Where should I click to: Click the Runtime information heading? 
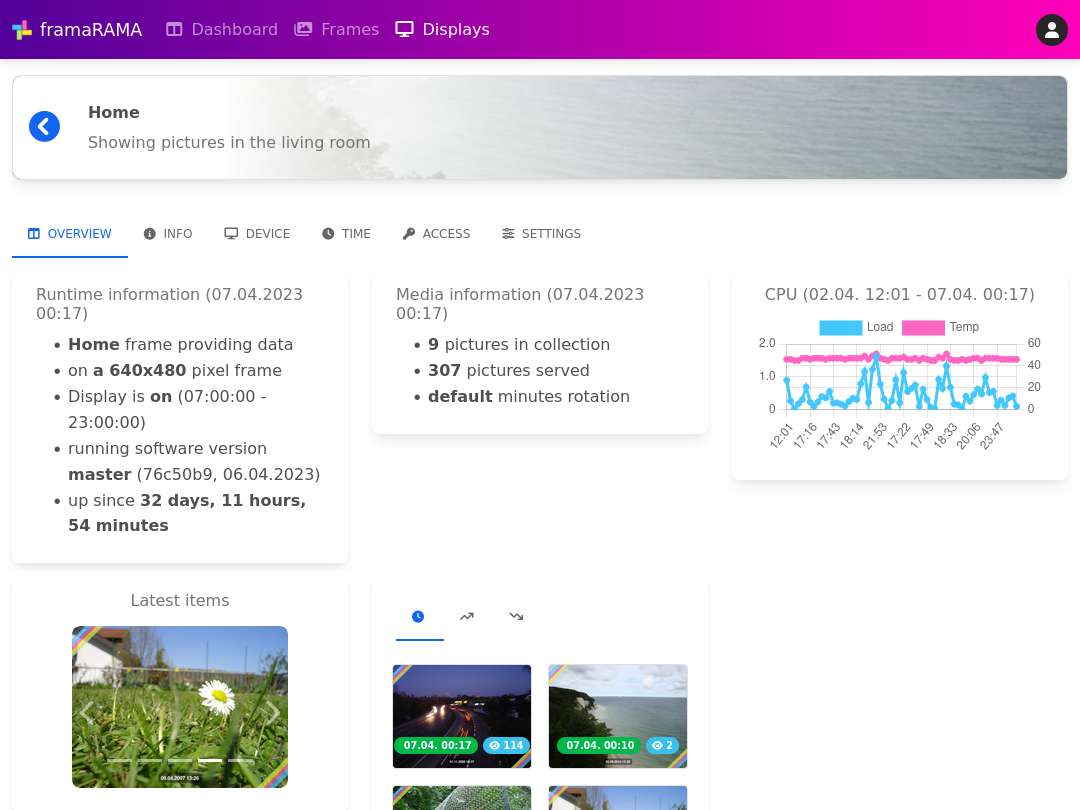169,304
